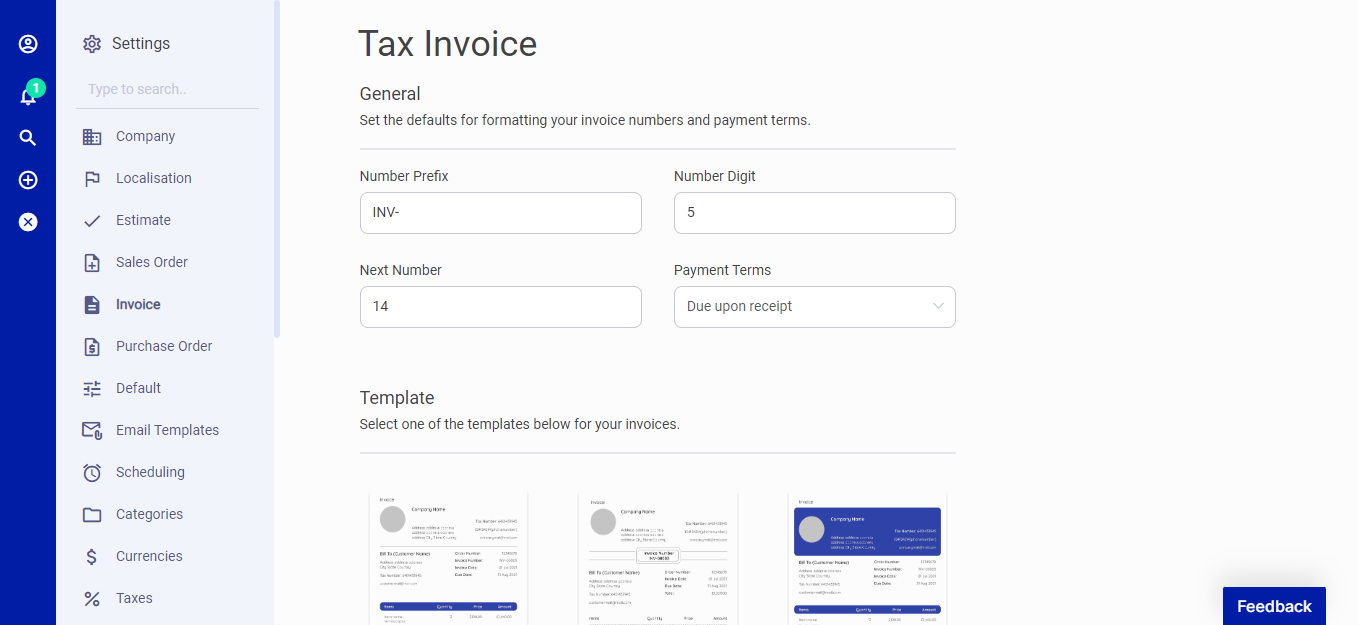Click the Company building icon
The height and width of the screenshot is (625, 1358).
[x=92, y=137]
